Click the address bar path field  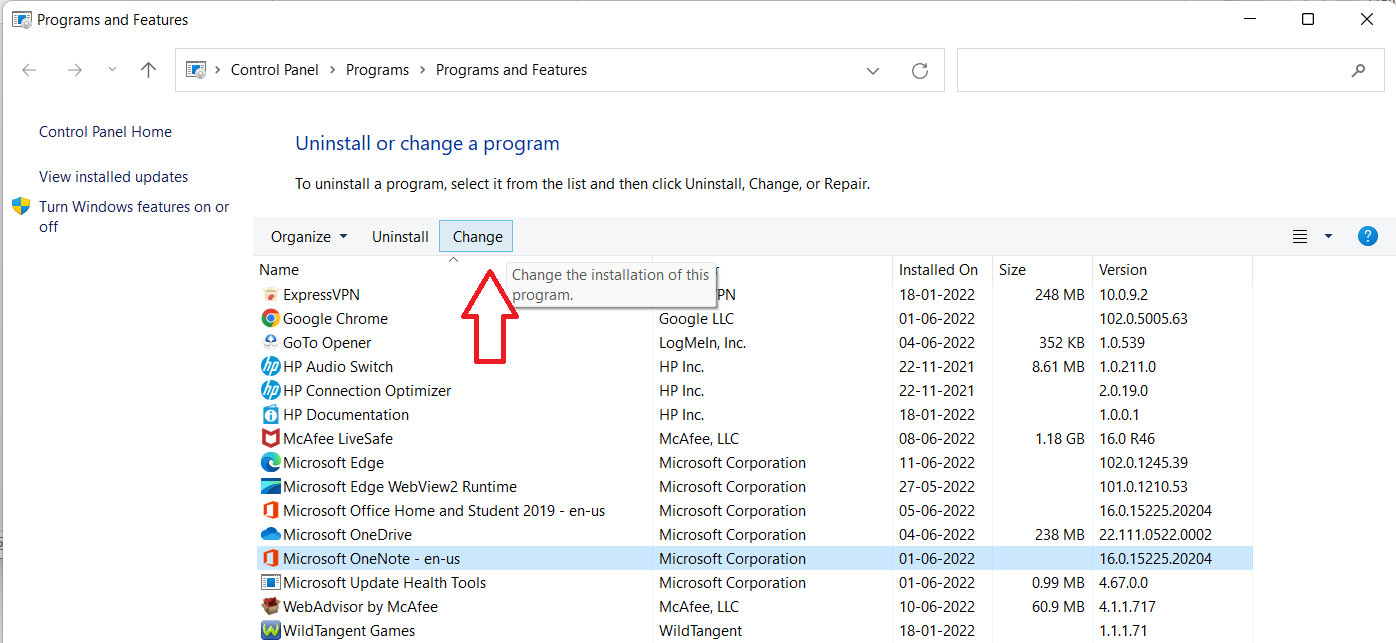560,70
